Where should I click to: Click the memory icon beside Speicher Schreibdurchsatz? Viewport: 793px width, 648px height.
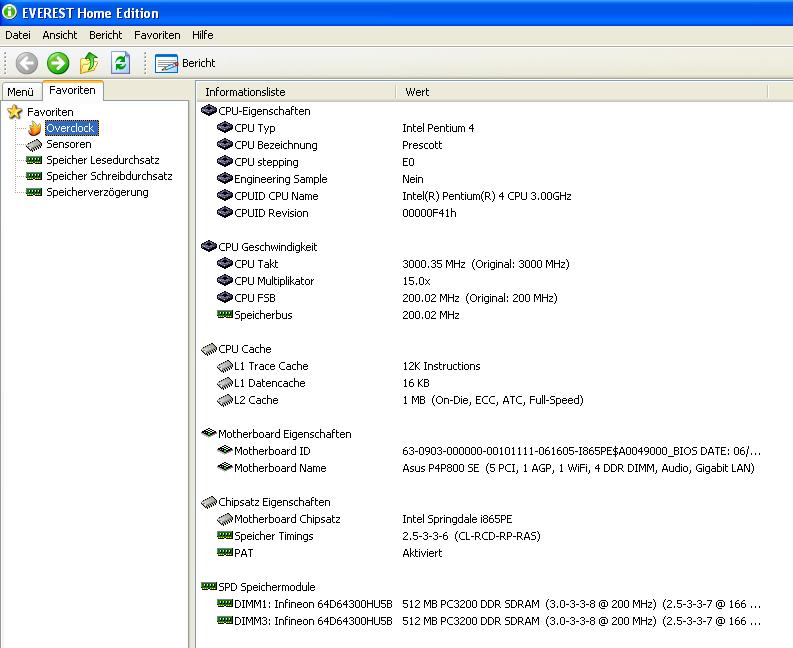(34, 177)
